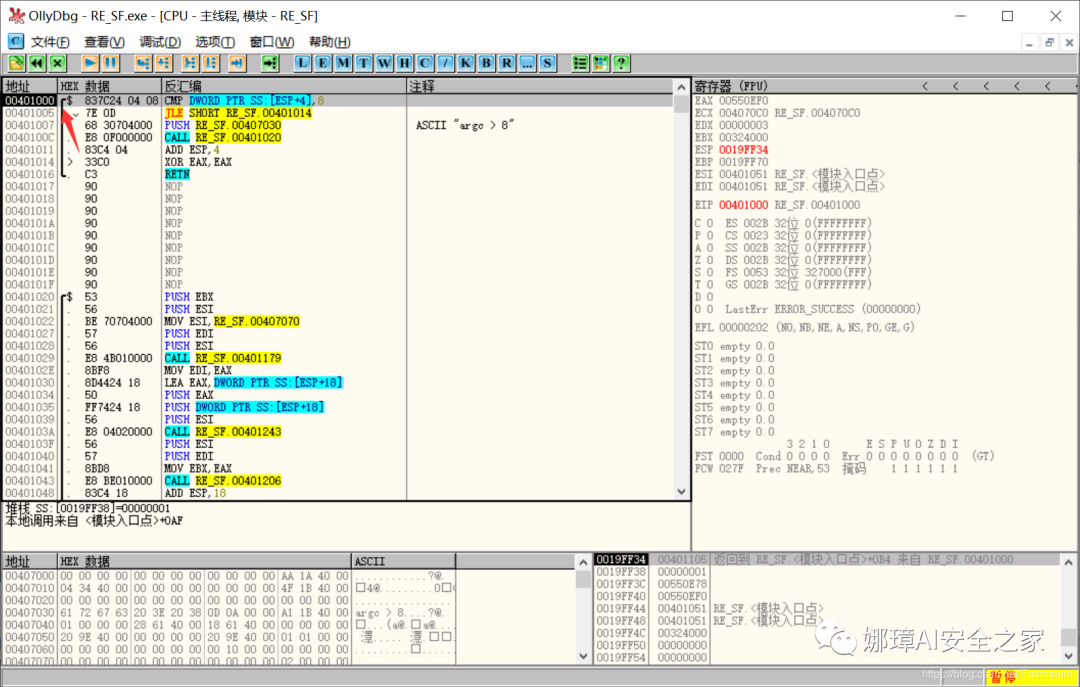Open Memory map window (M button)
Viewport: 1080px width, 687px height.
343,63
